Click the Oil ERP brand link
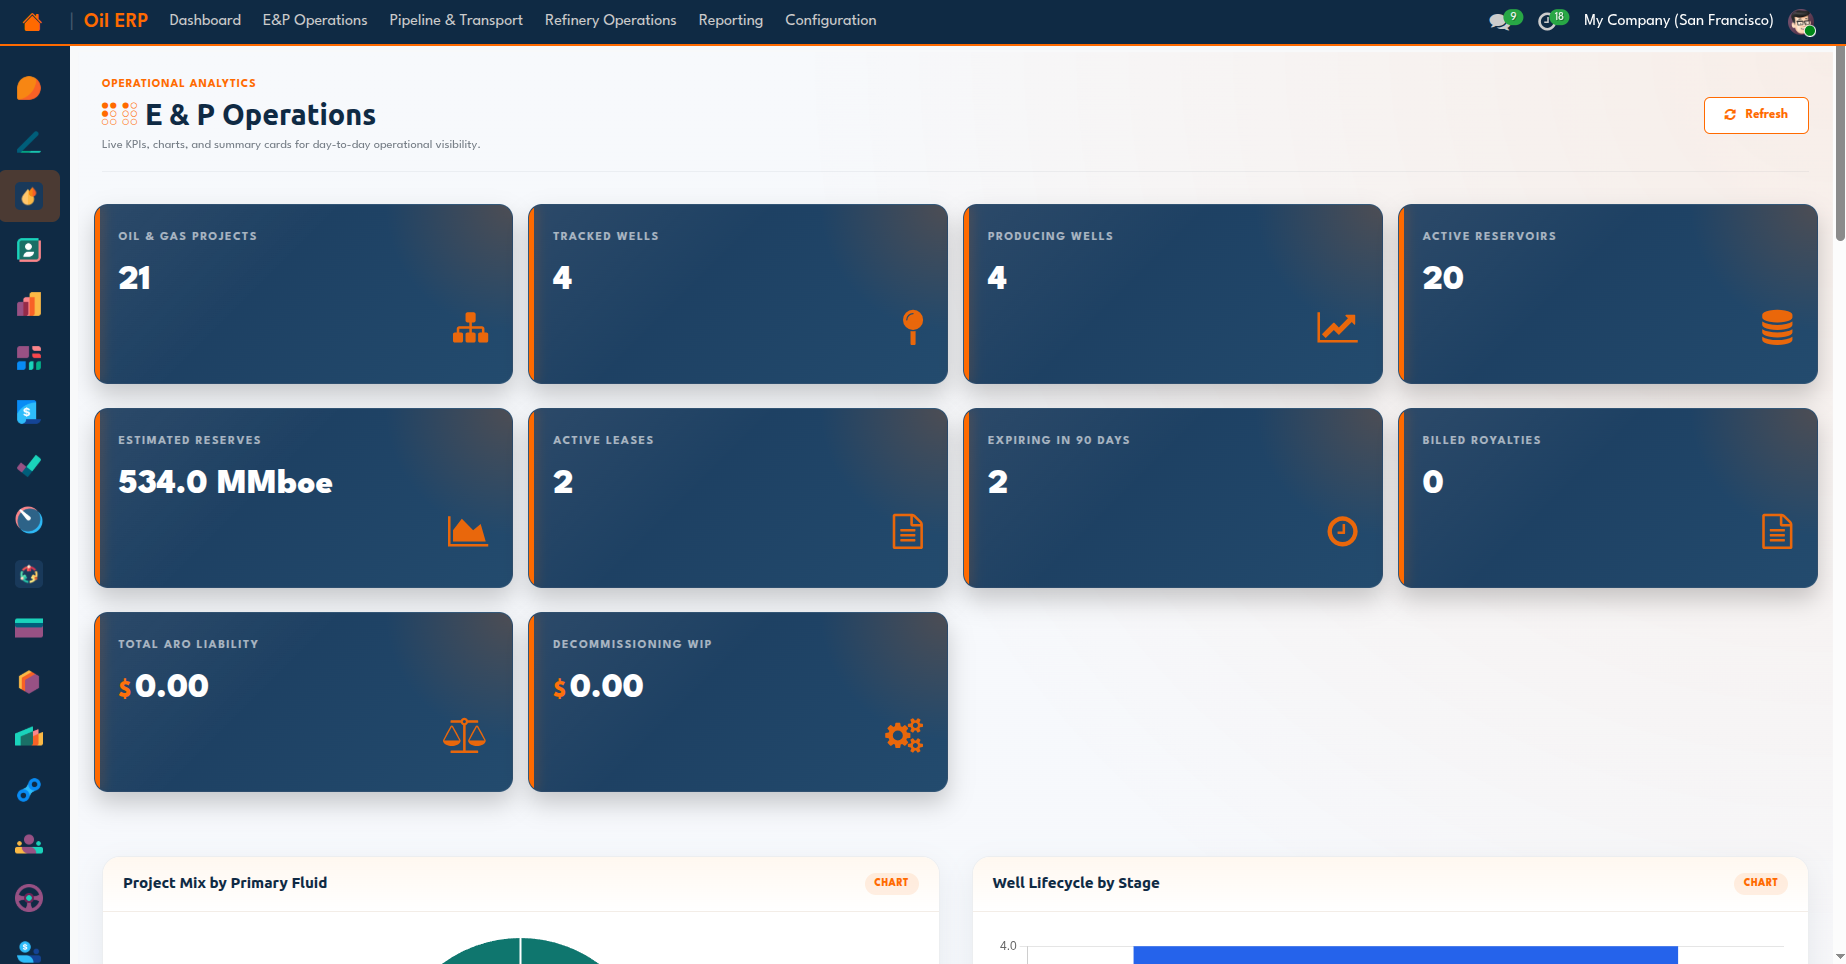1846x964 pixels. 116,20
